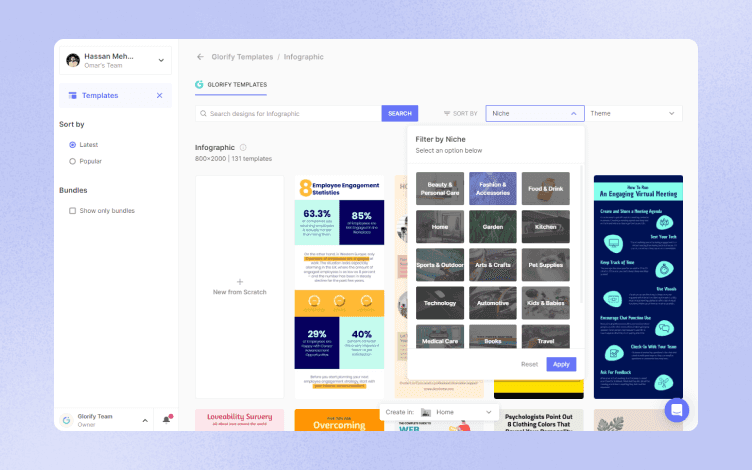Enable Show only bundles checkbox

pyautogui.click(x=72, y=211)
